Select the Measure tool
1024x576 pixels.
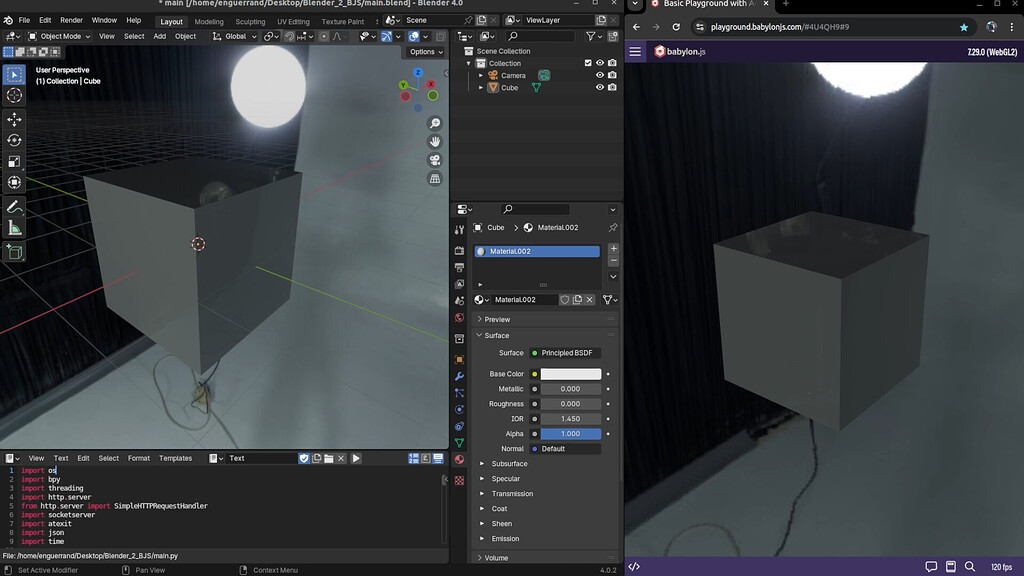pos(14,226)
